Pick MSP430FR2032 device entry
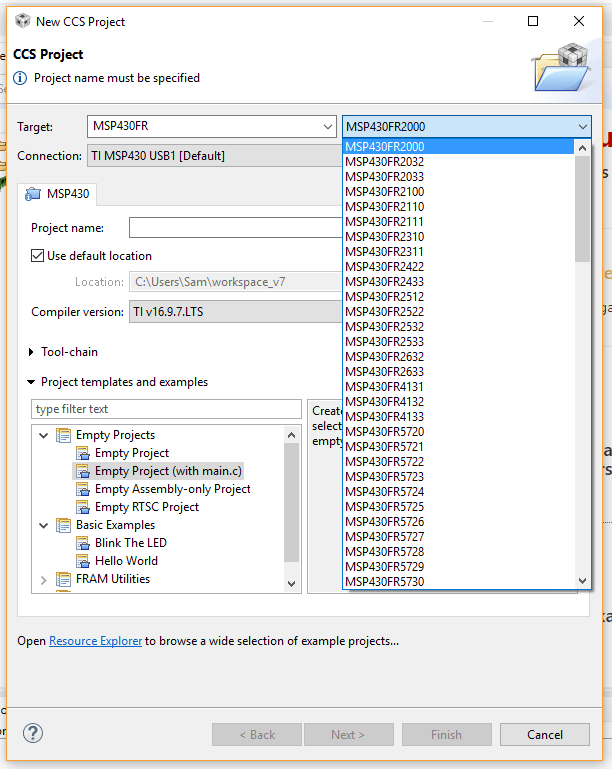The width and height of the screenshot is (612, 769). coord(459,161)
